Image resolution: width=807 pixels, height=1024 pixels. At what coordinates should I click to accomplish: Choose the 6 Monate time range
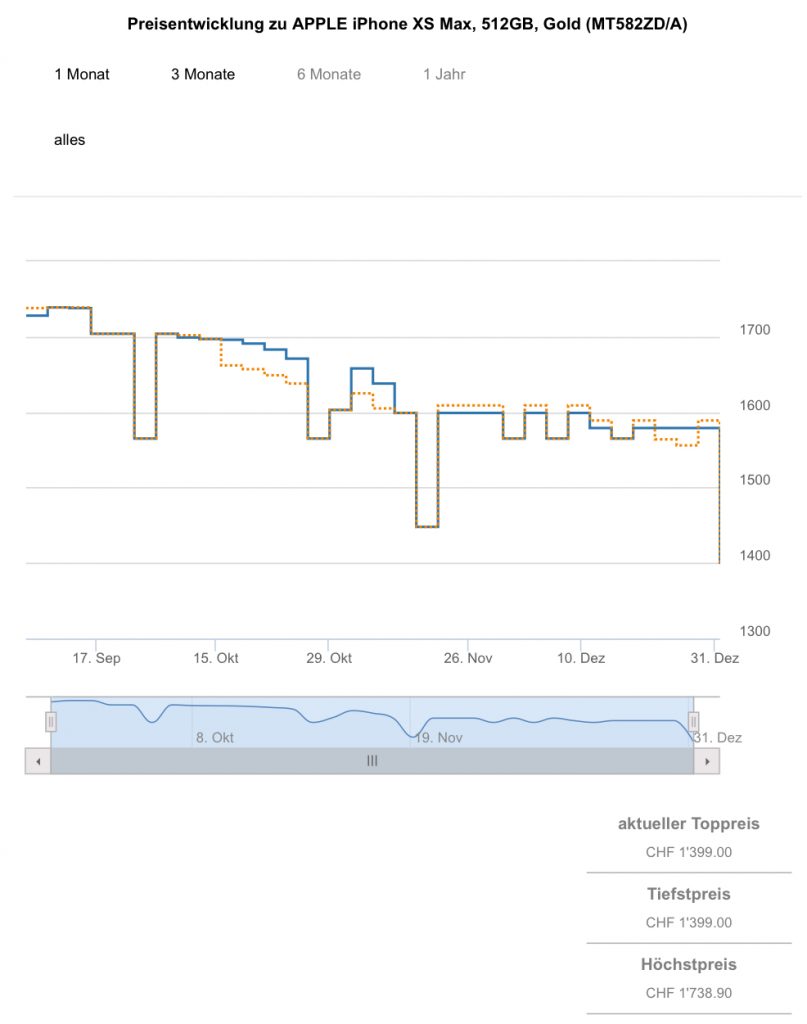(329, 74)
